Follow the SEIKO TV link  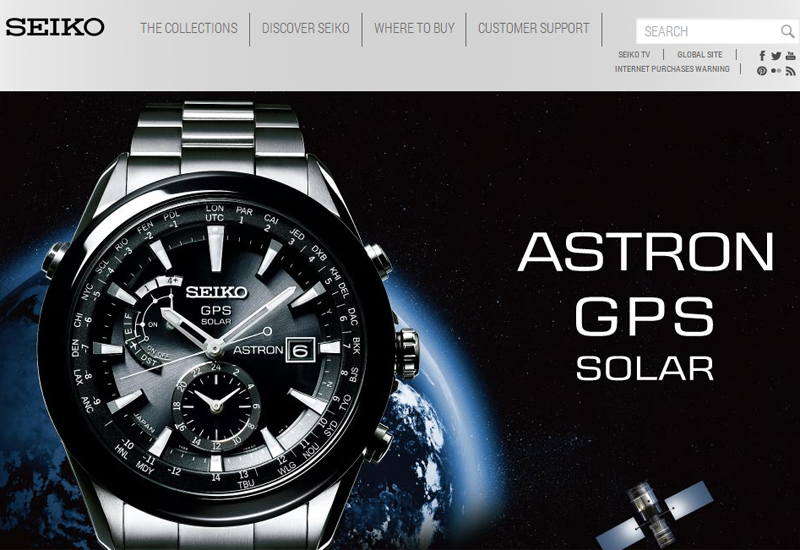634,55
